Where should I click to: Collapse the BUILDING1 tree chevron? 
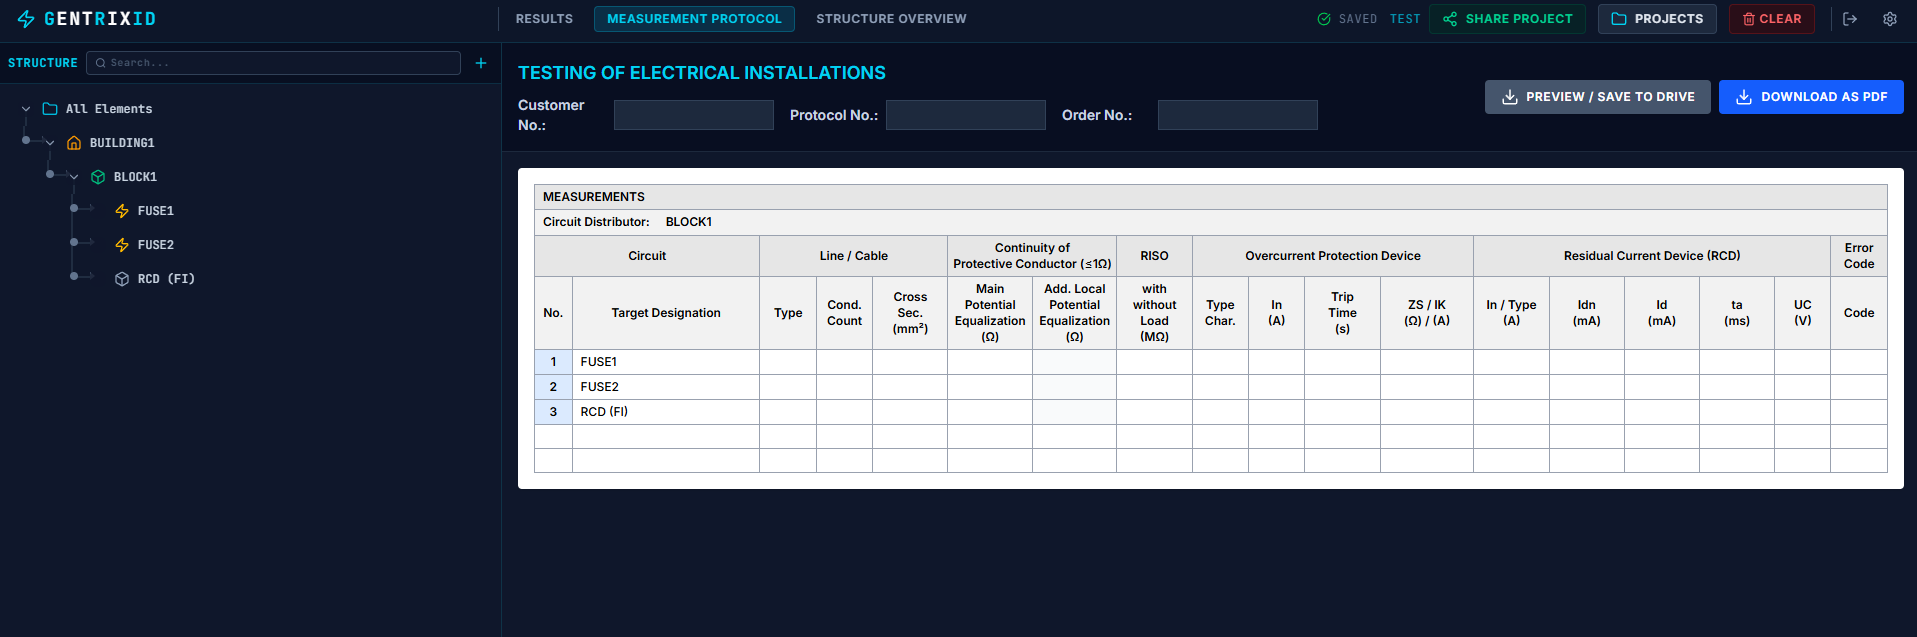[x=50, y=143]
